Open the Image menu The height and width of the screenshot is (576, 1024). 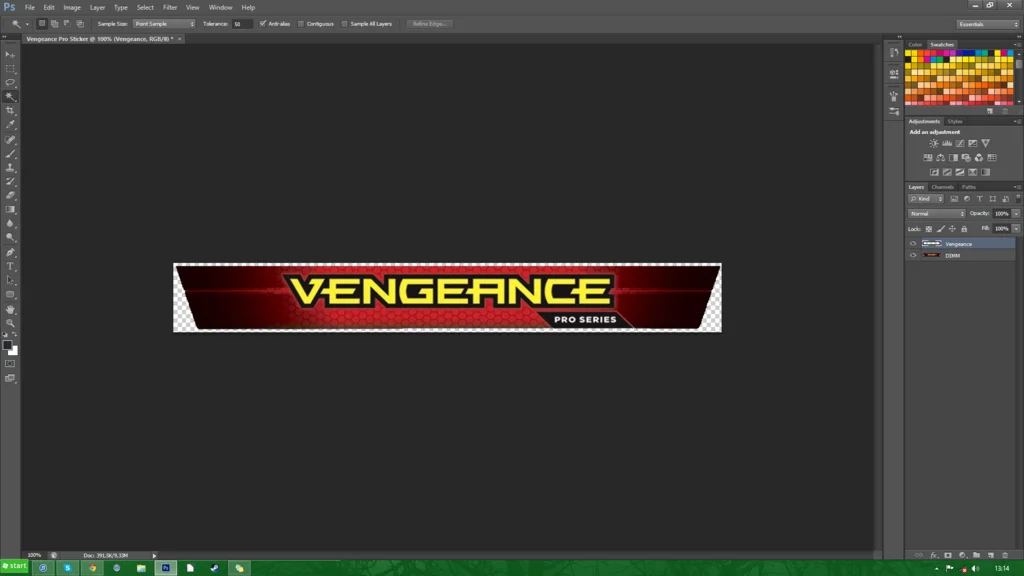pyautogui.click(x=72, y=7)
